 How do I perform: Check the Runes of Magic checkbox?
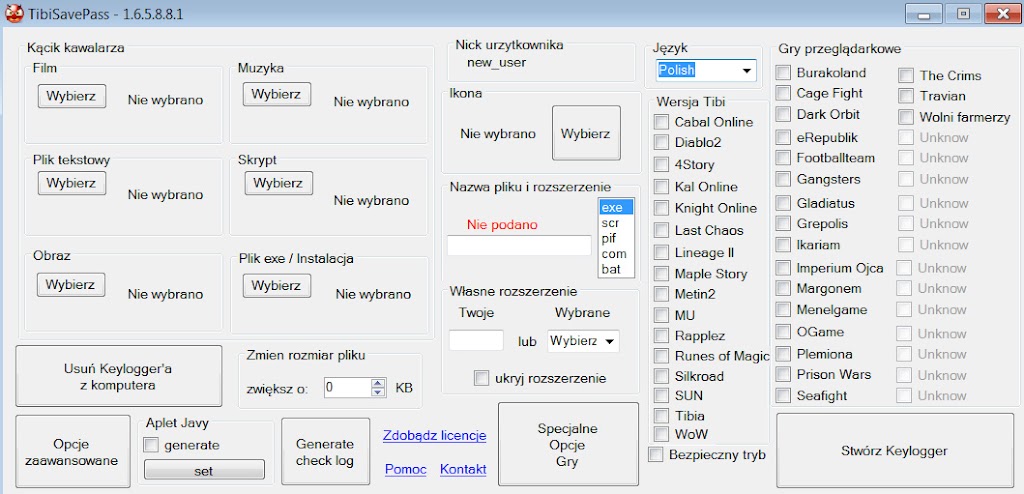click(x=662, y=356)
